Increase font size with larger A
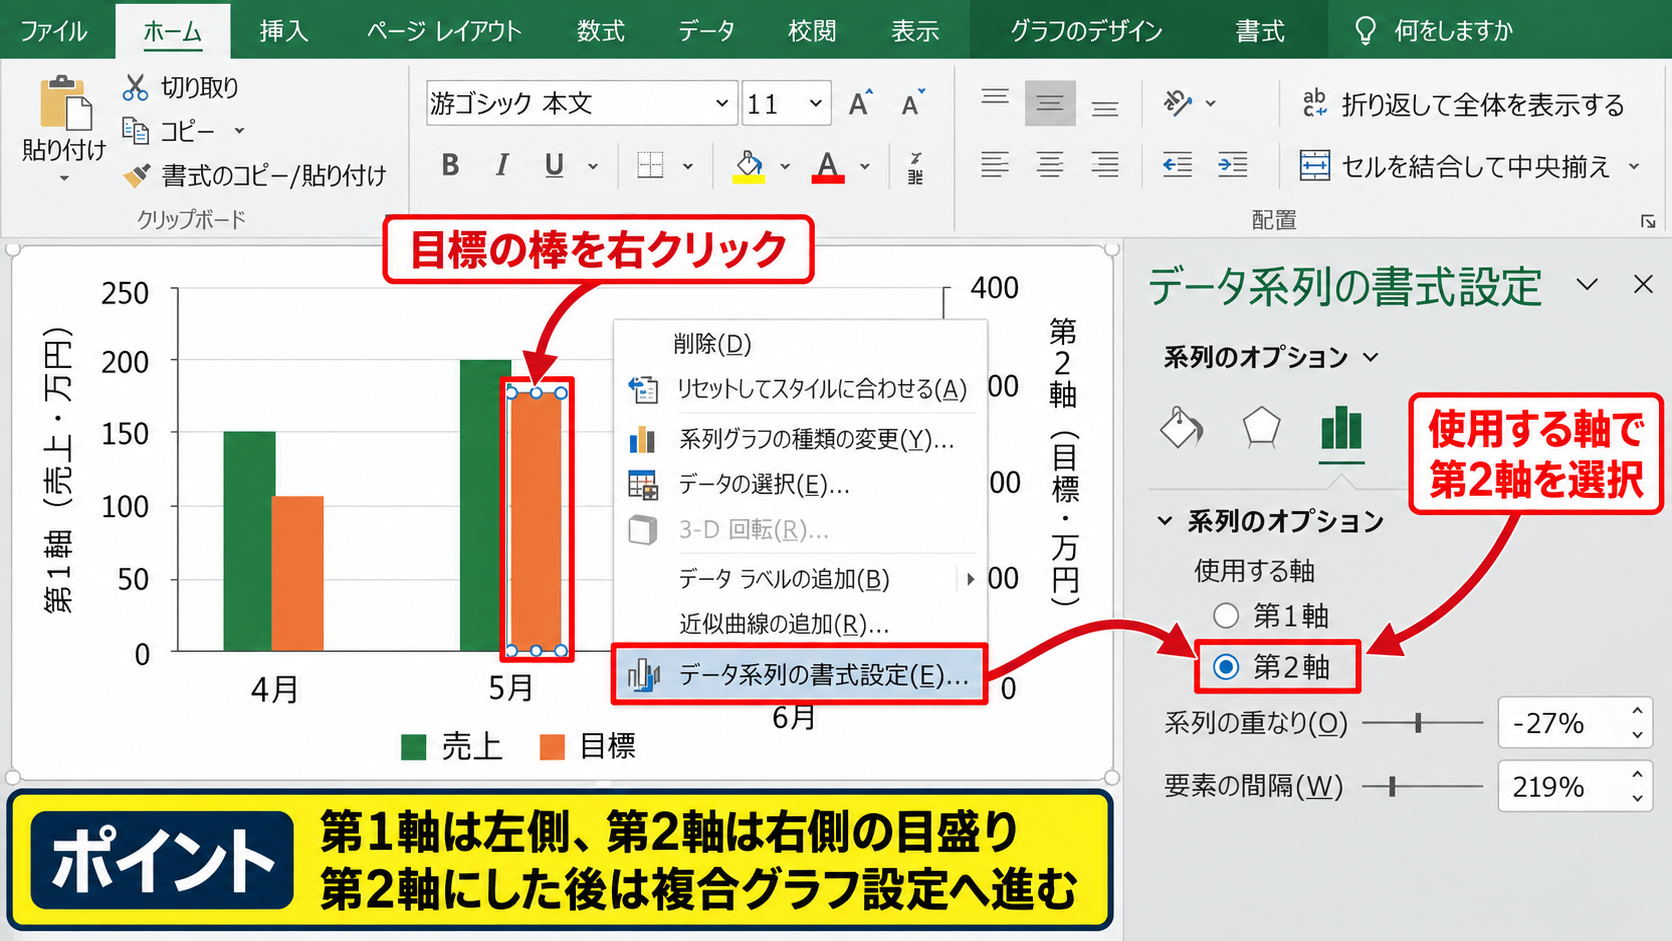This screenshot has height=941, width=1672. [859, 103]
